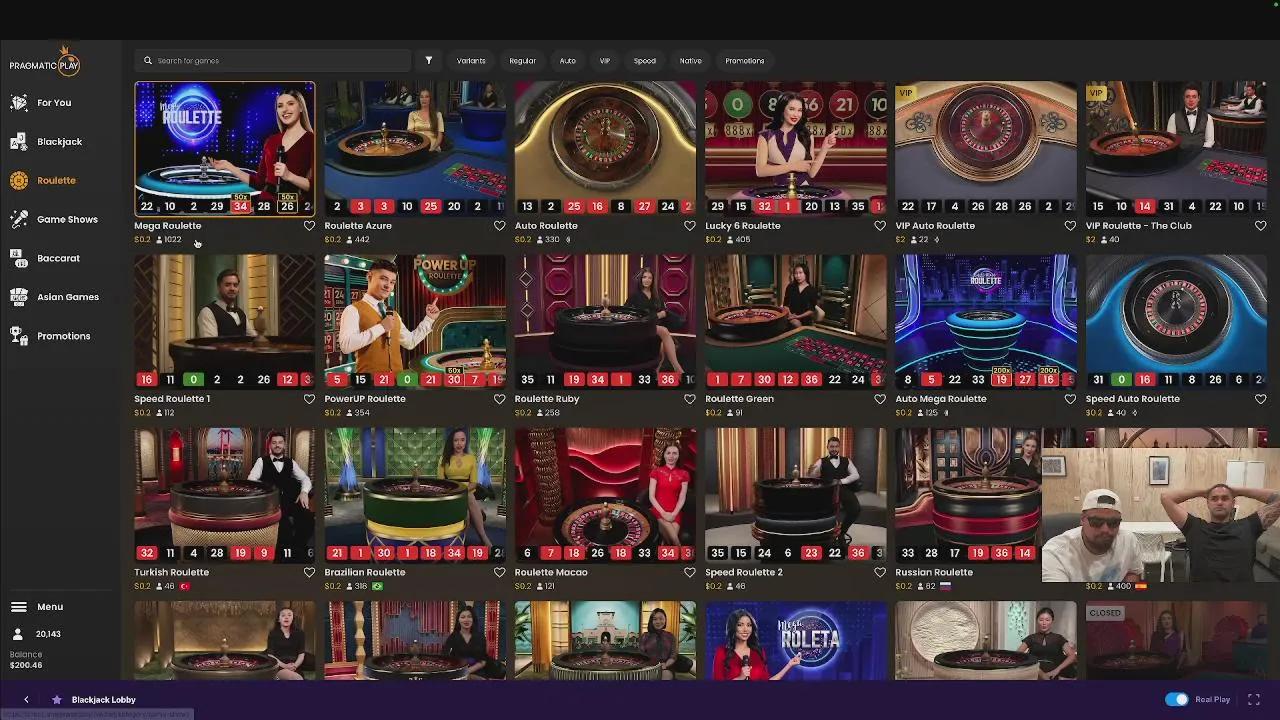Screen dimensions: 1280x720
Task: Click the VIP filter button
Action: coord(605,61)
